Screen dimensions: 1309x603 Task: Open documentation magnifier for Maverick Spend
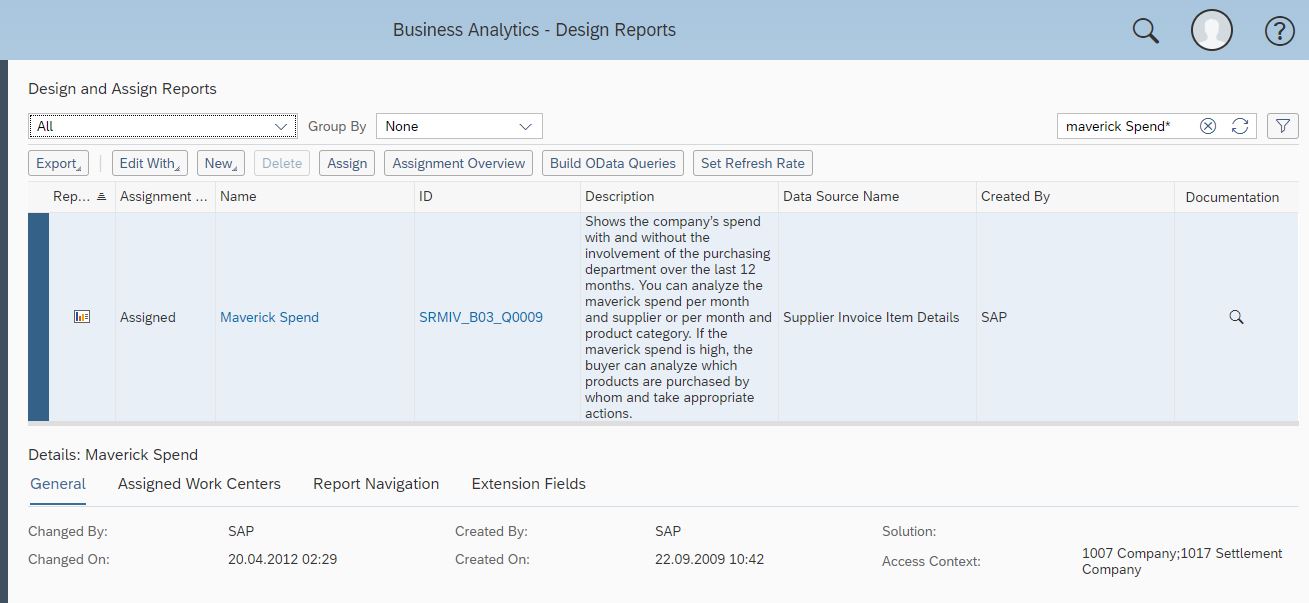point(1236,317)
